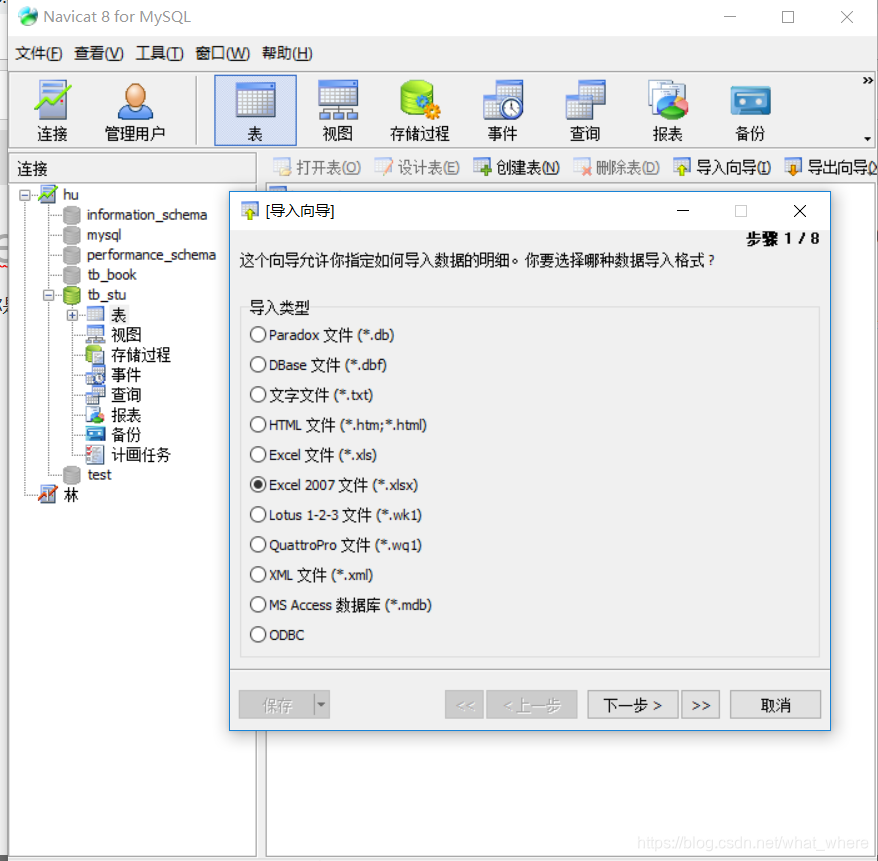Open the 查询 query toolbar icon
878x861 pixels.
tap(585, 111)
